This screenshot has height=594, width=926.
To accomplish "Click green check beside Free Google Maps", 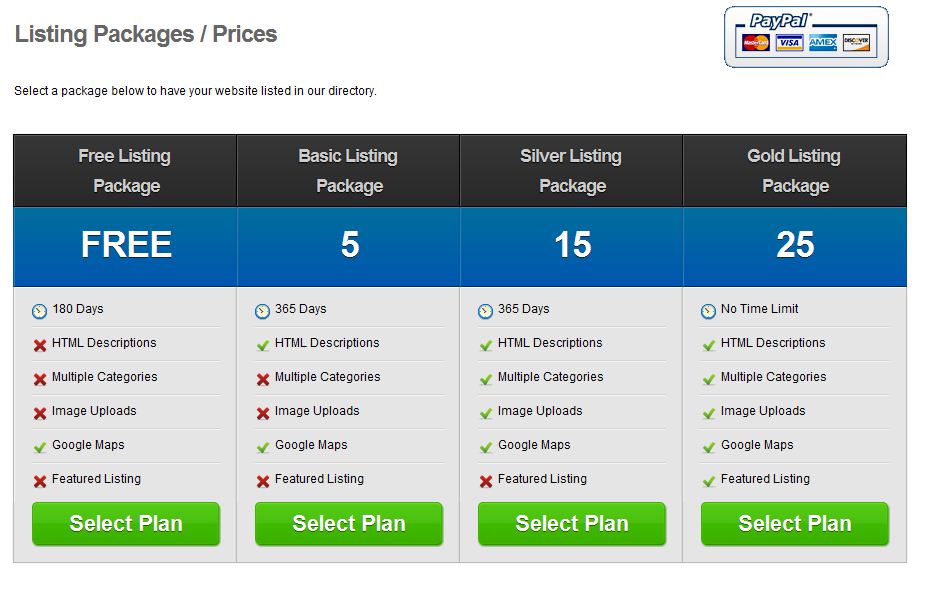I will coord(40,448).
